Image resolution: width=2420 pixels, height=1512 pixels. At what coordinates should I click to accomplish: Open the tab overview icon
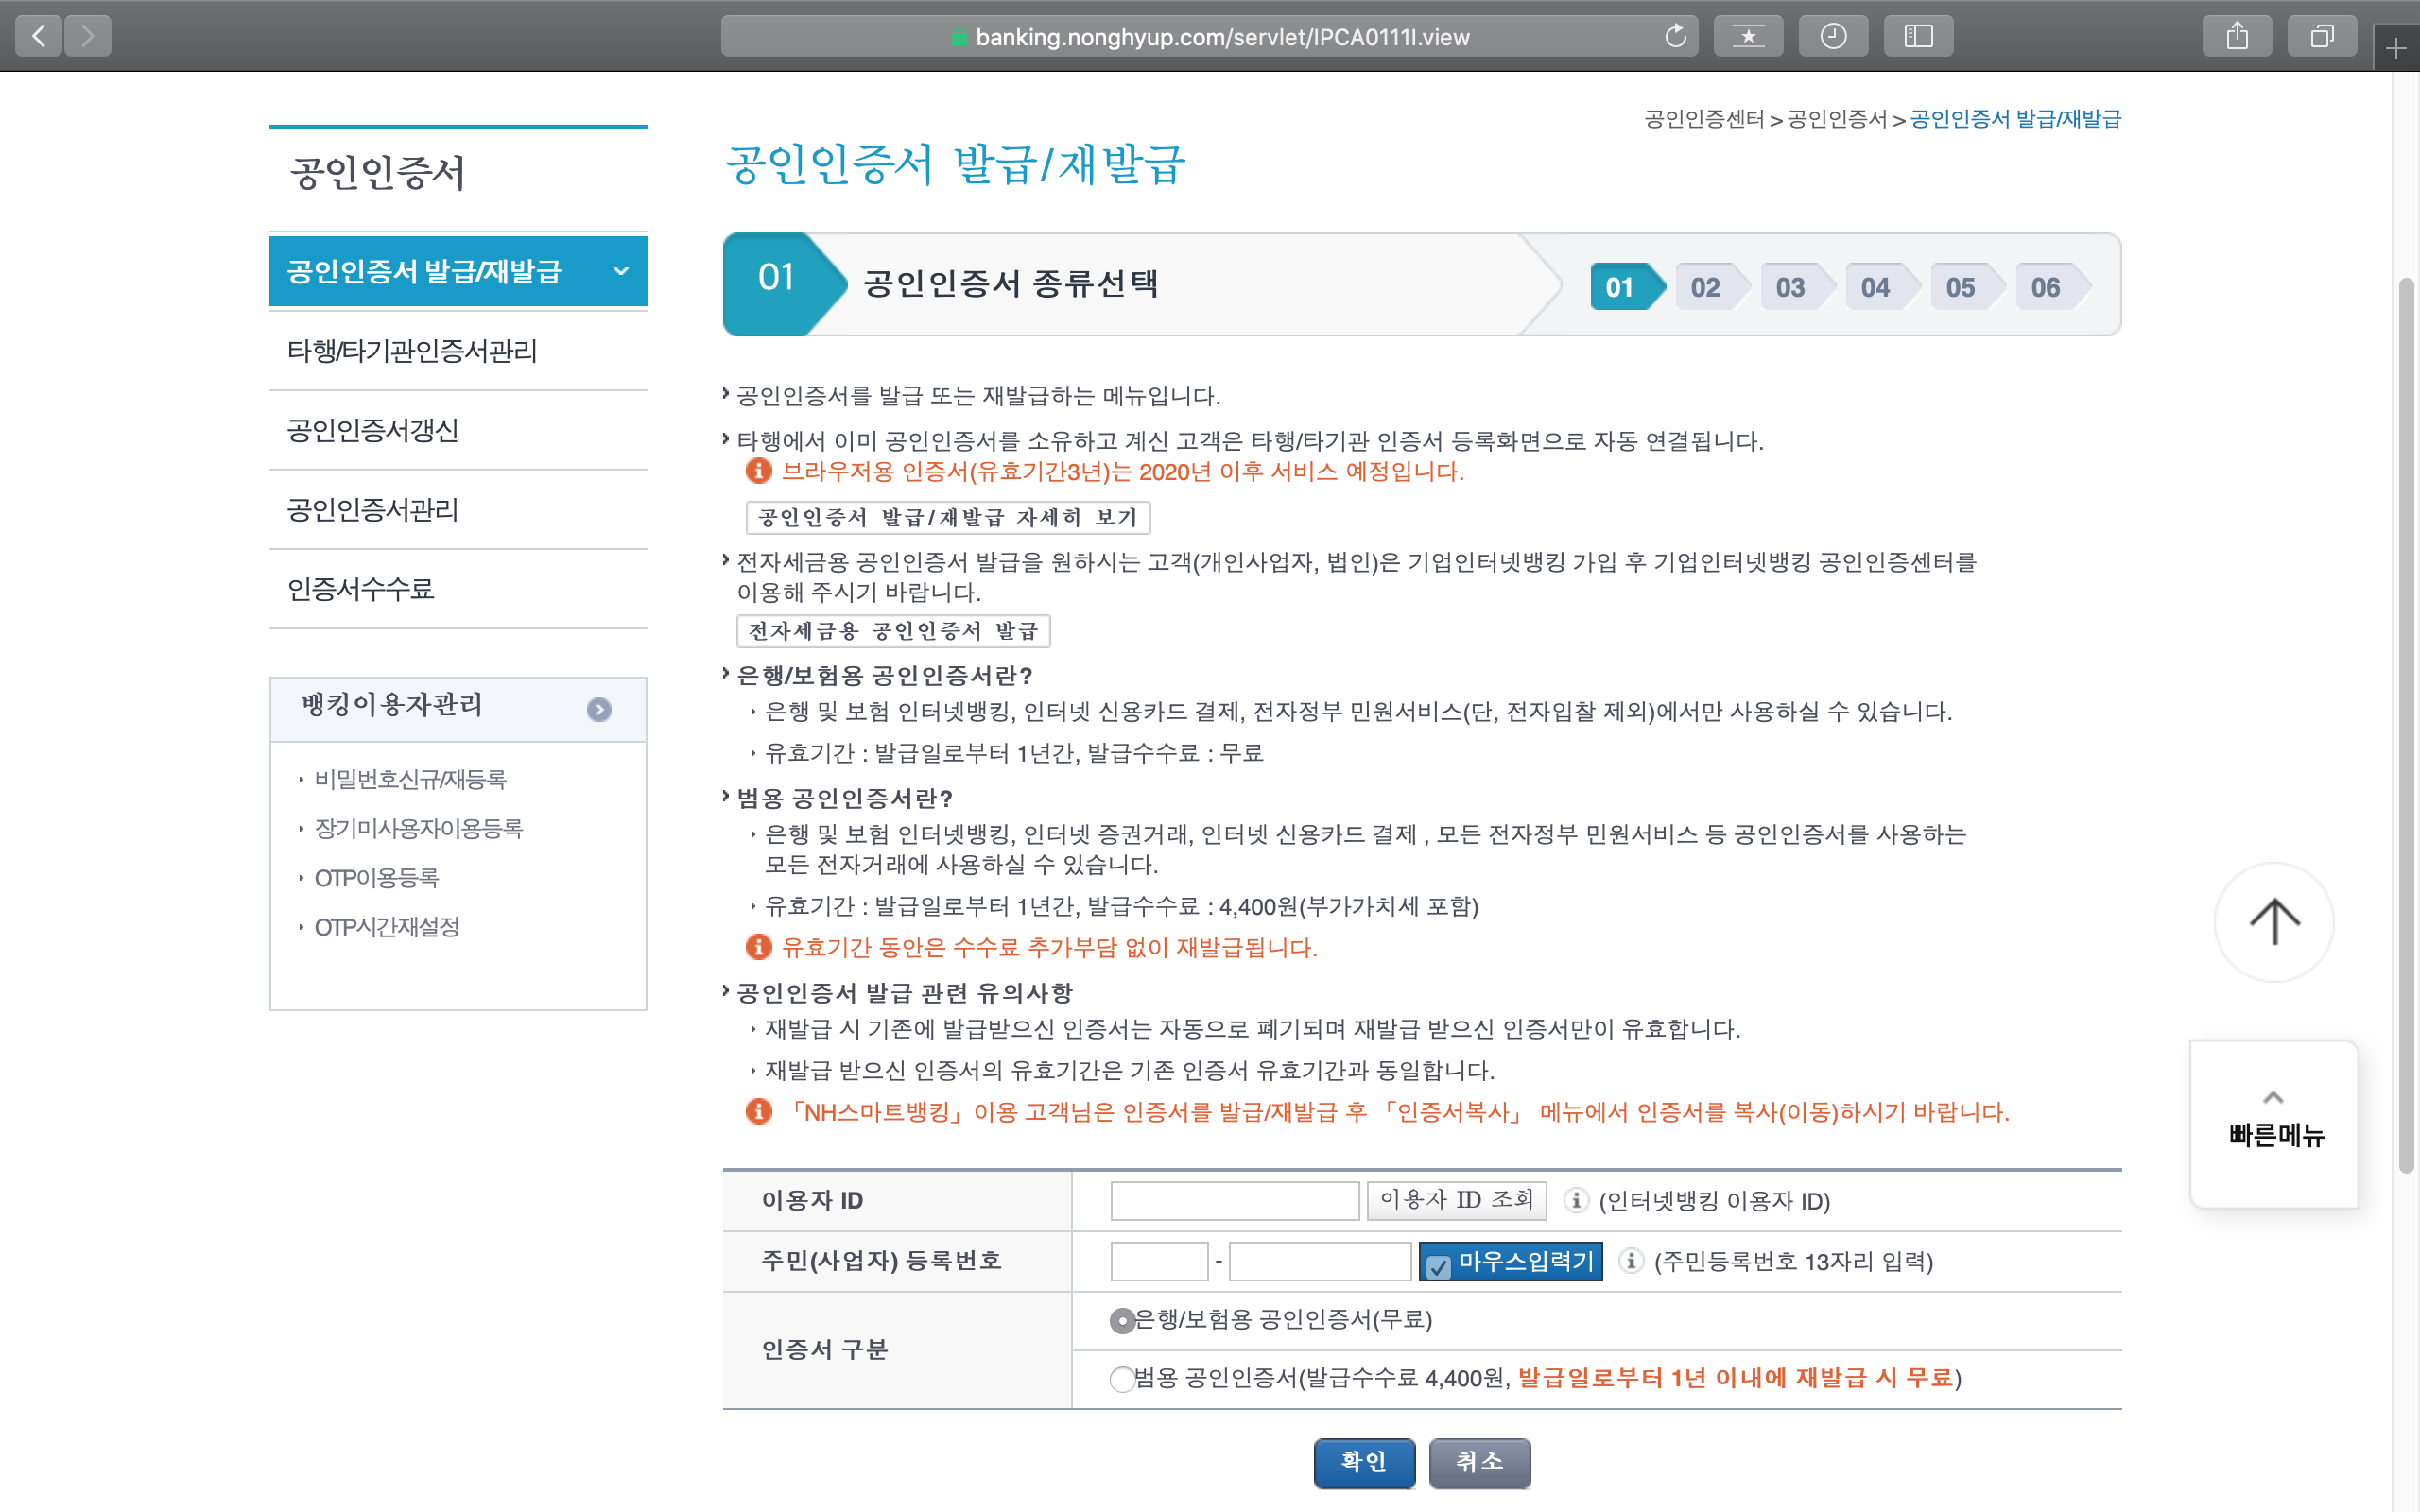2322,37
